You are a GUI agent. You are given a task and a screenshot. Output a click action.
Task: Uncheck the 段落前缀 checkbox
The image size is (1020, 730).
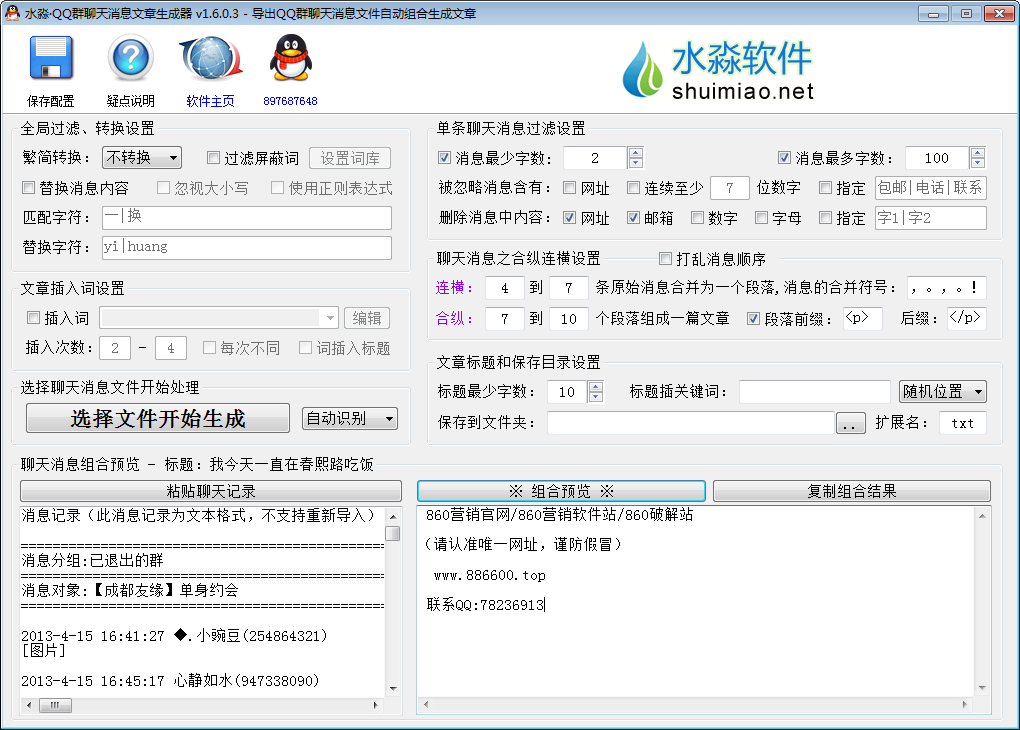click(753, 319)
